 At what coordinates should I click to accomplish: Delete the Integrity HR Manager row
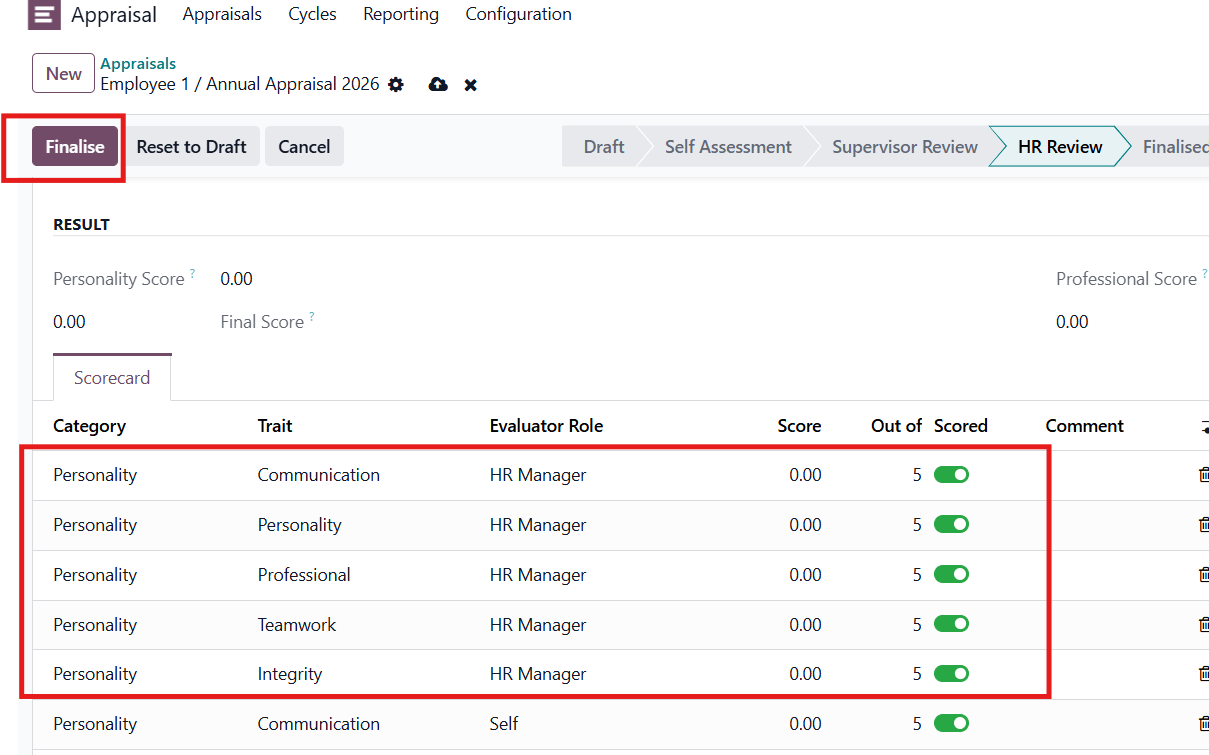(x=1203, y=674)
